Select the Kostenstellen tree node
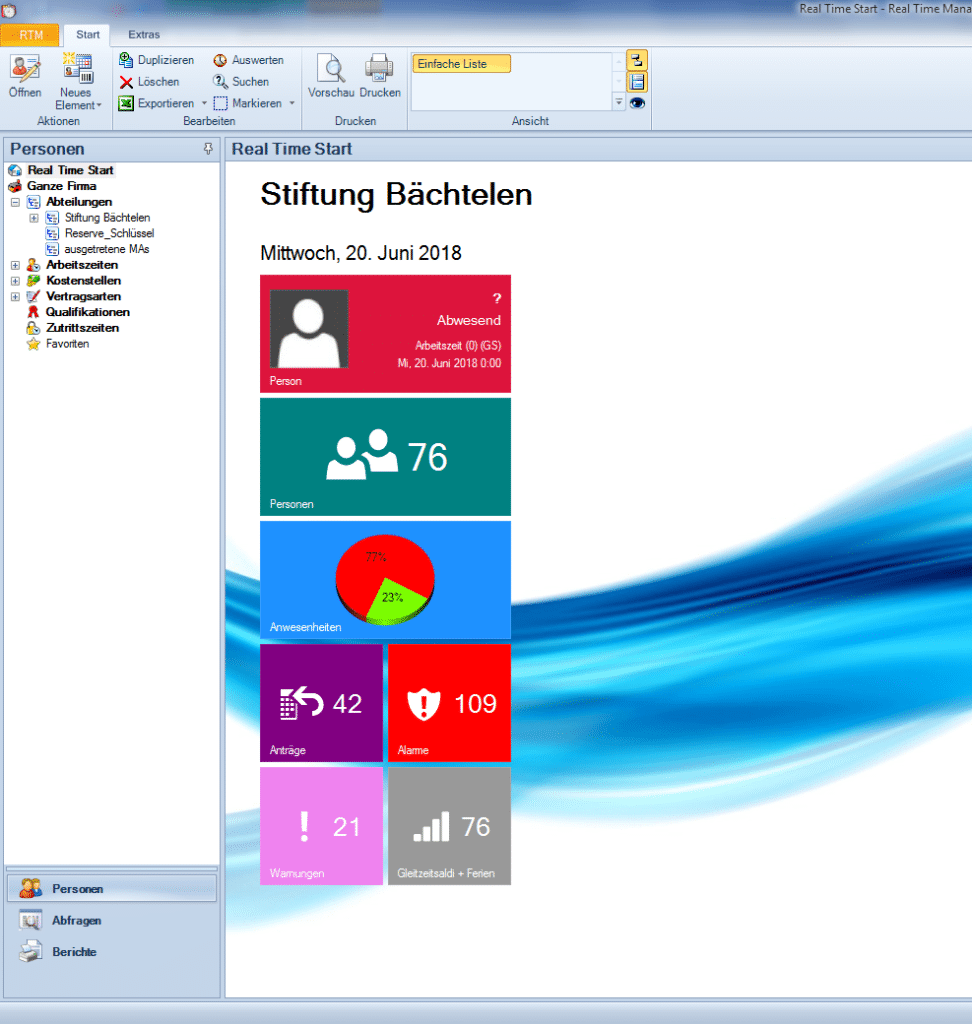 coord(83,280)
